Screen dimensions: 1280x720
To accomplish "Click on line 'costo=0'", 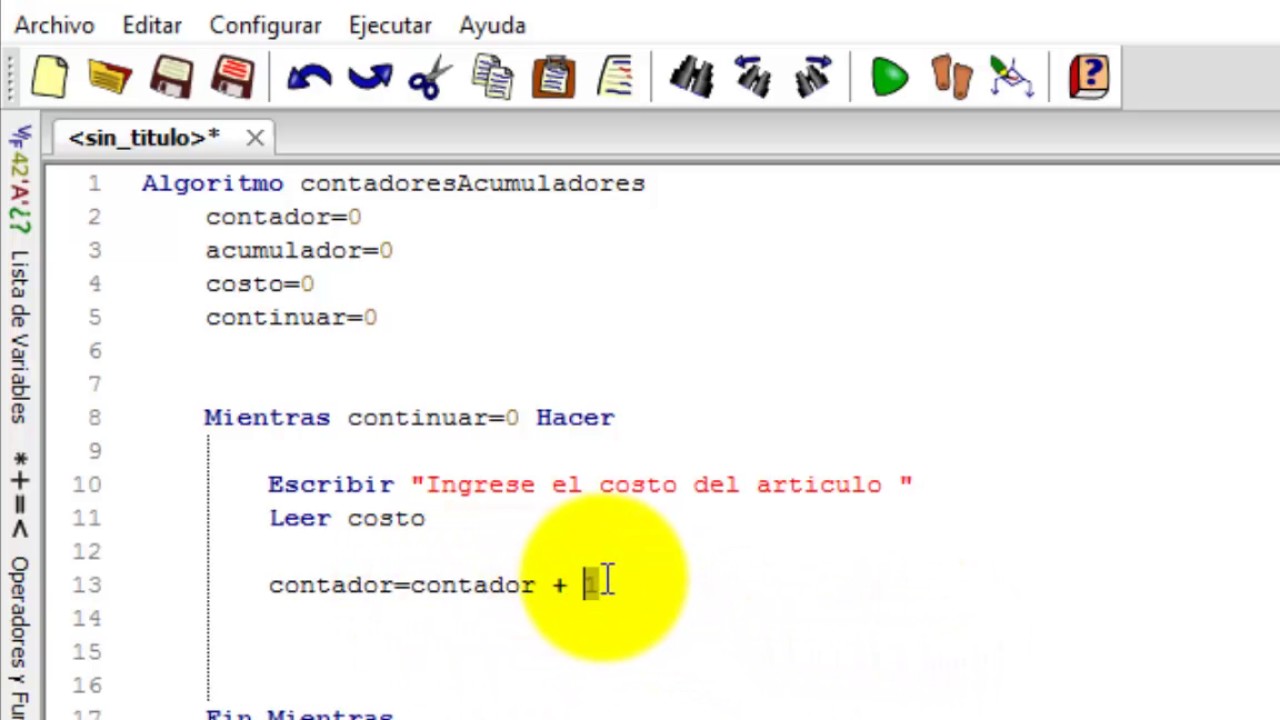I will point(260,284).
